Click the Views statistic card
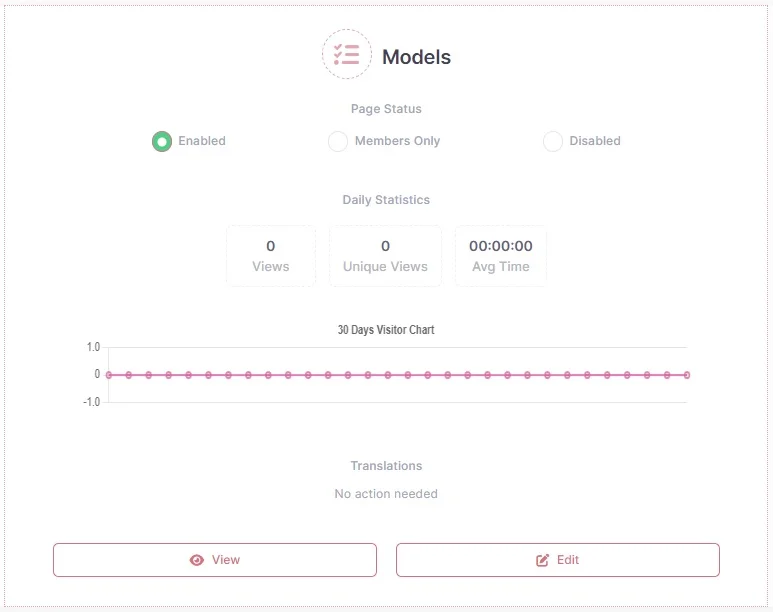Screen dimensions: 773x612 pyautogui.click(x=271, y=256)
